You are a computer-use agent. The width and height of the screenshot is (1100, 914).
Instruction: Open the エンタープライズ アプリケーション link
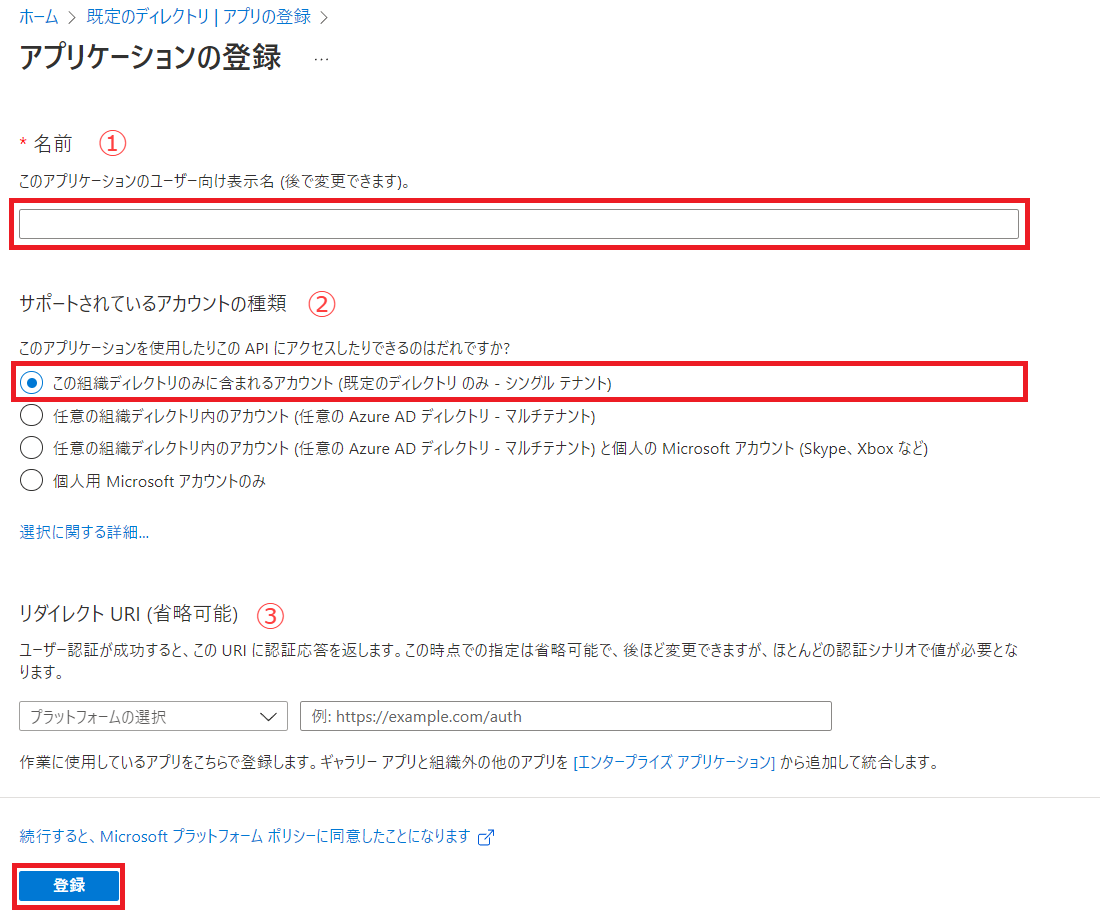tap(674, 762)
